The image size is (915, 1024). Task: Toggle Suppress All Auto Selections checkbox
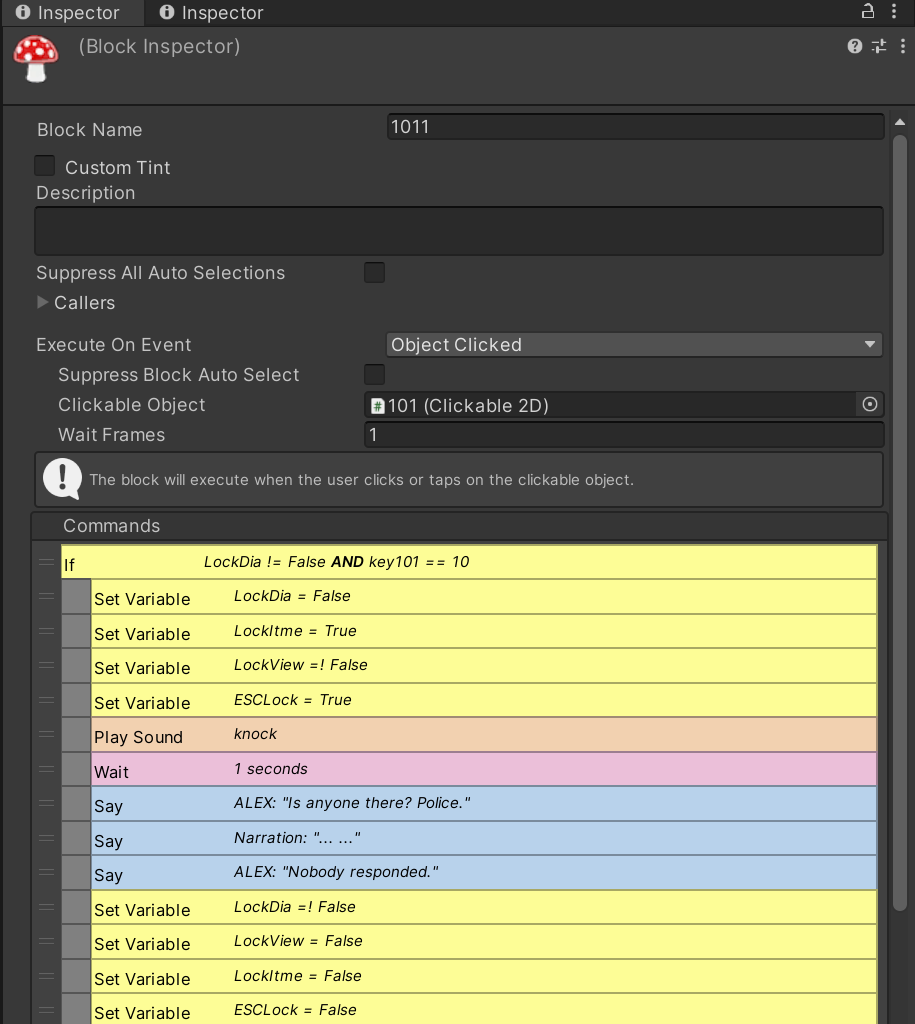coord(374,272)
